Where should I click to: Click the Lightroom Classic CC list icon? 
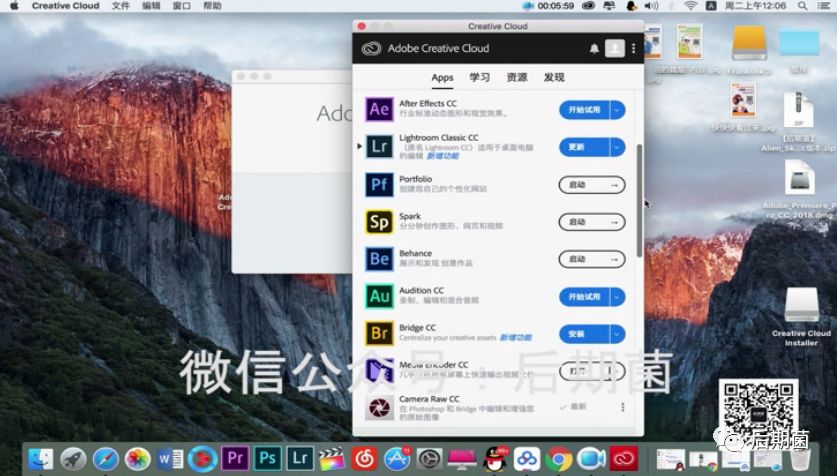tap(380, 146)
